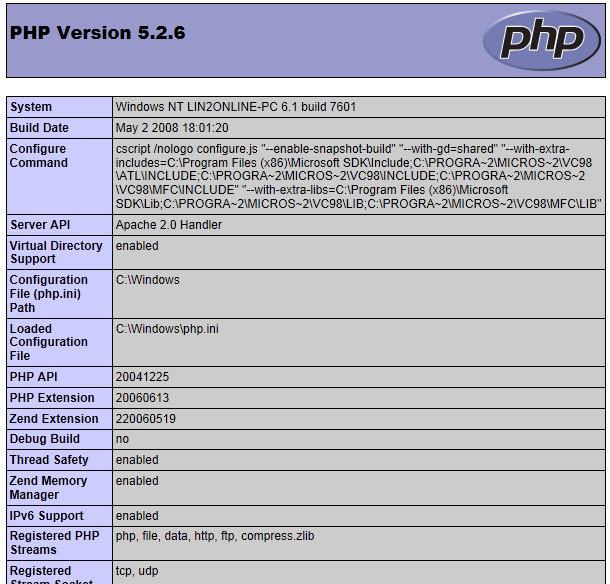Viewport: 610px width, 584px height.
Task: Click the 'Registered PHP Streams' label
Action: coord(54,543)
